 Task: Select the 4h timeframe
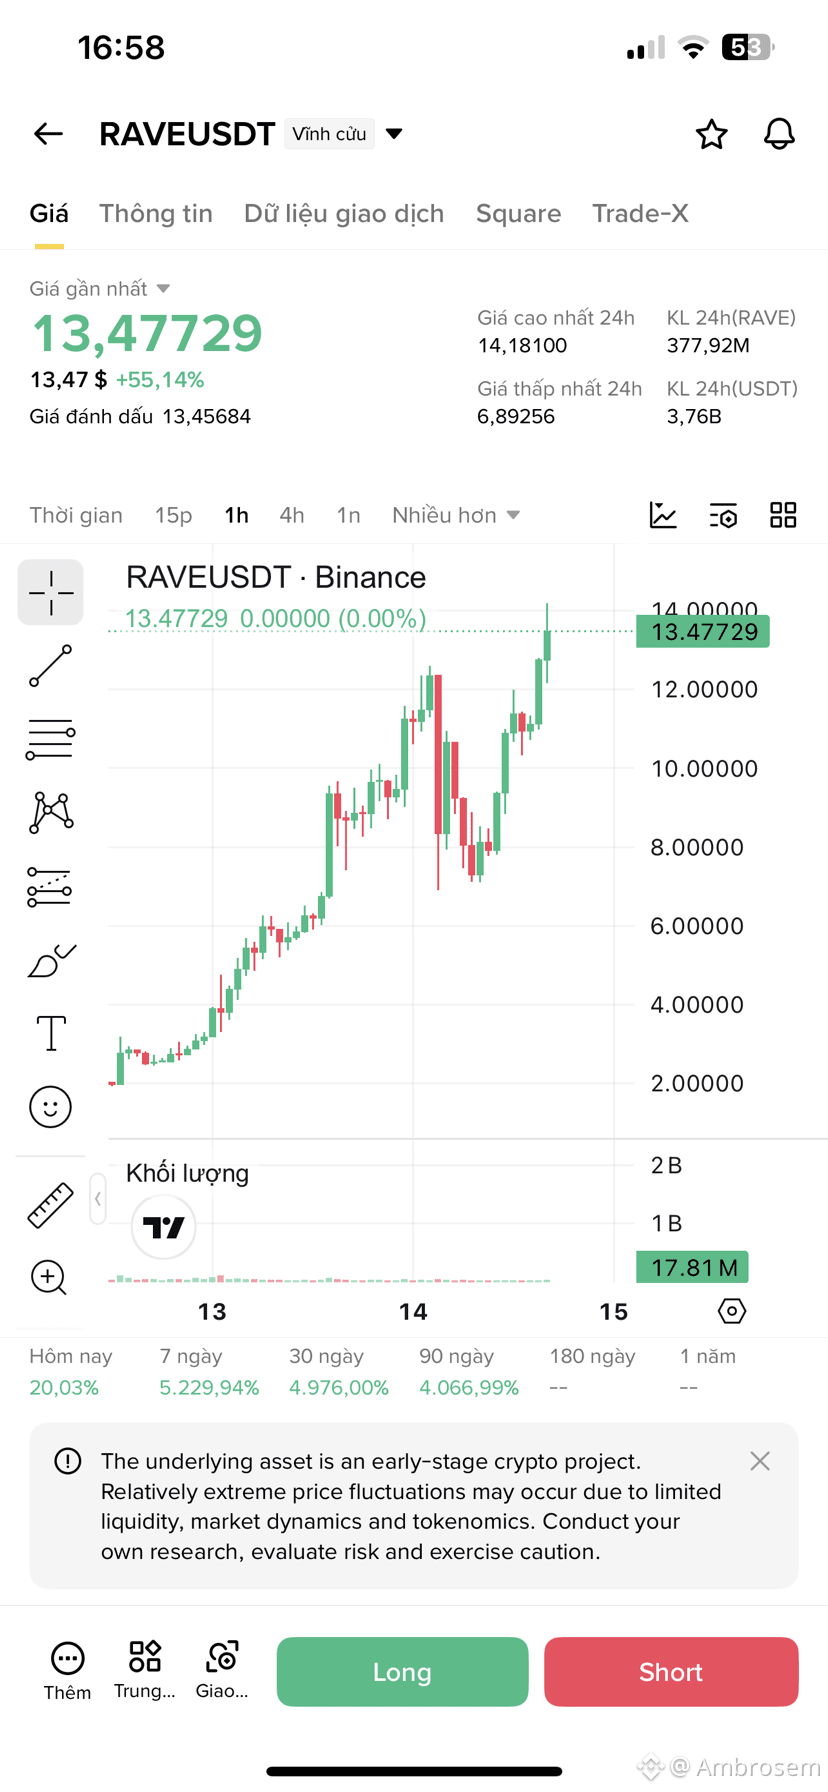coord(292,515)
